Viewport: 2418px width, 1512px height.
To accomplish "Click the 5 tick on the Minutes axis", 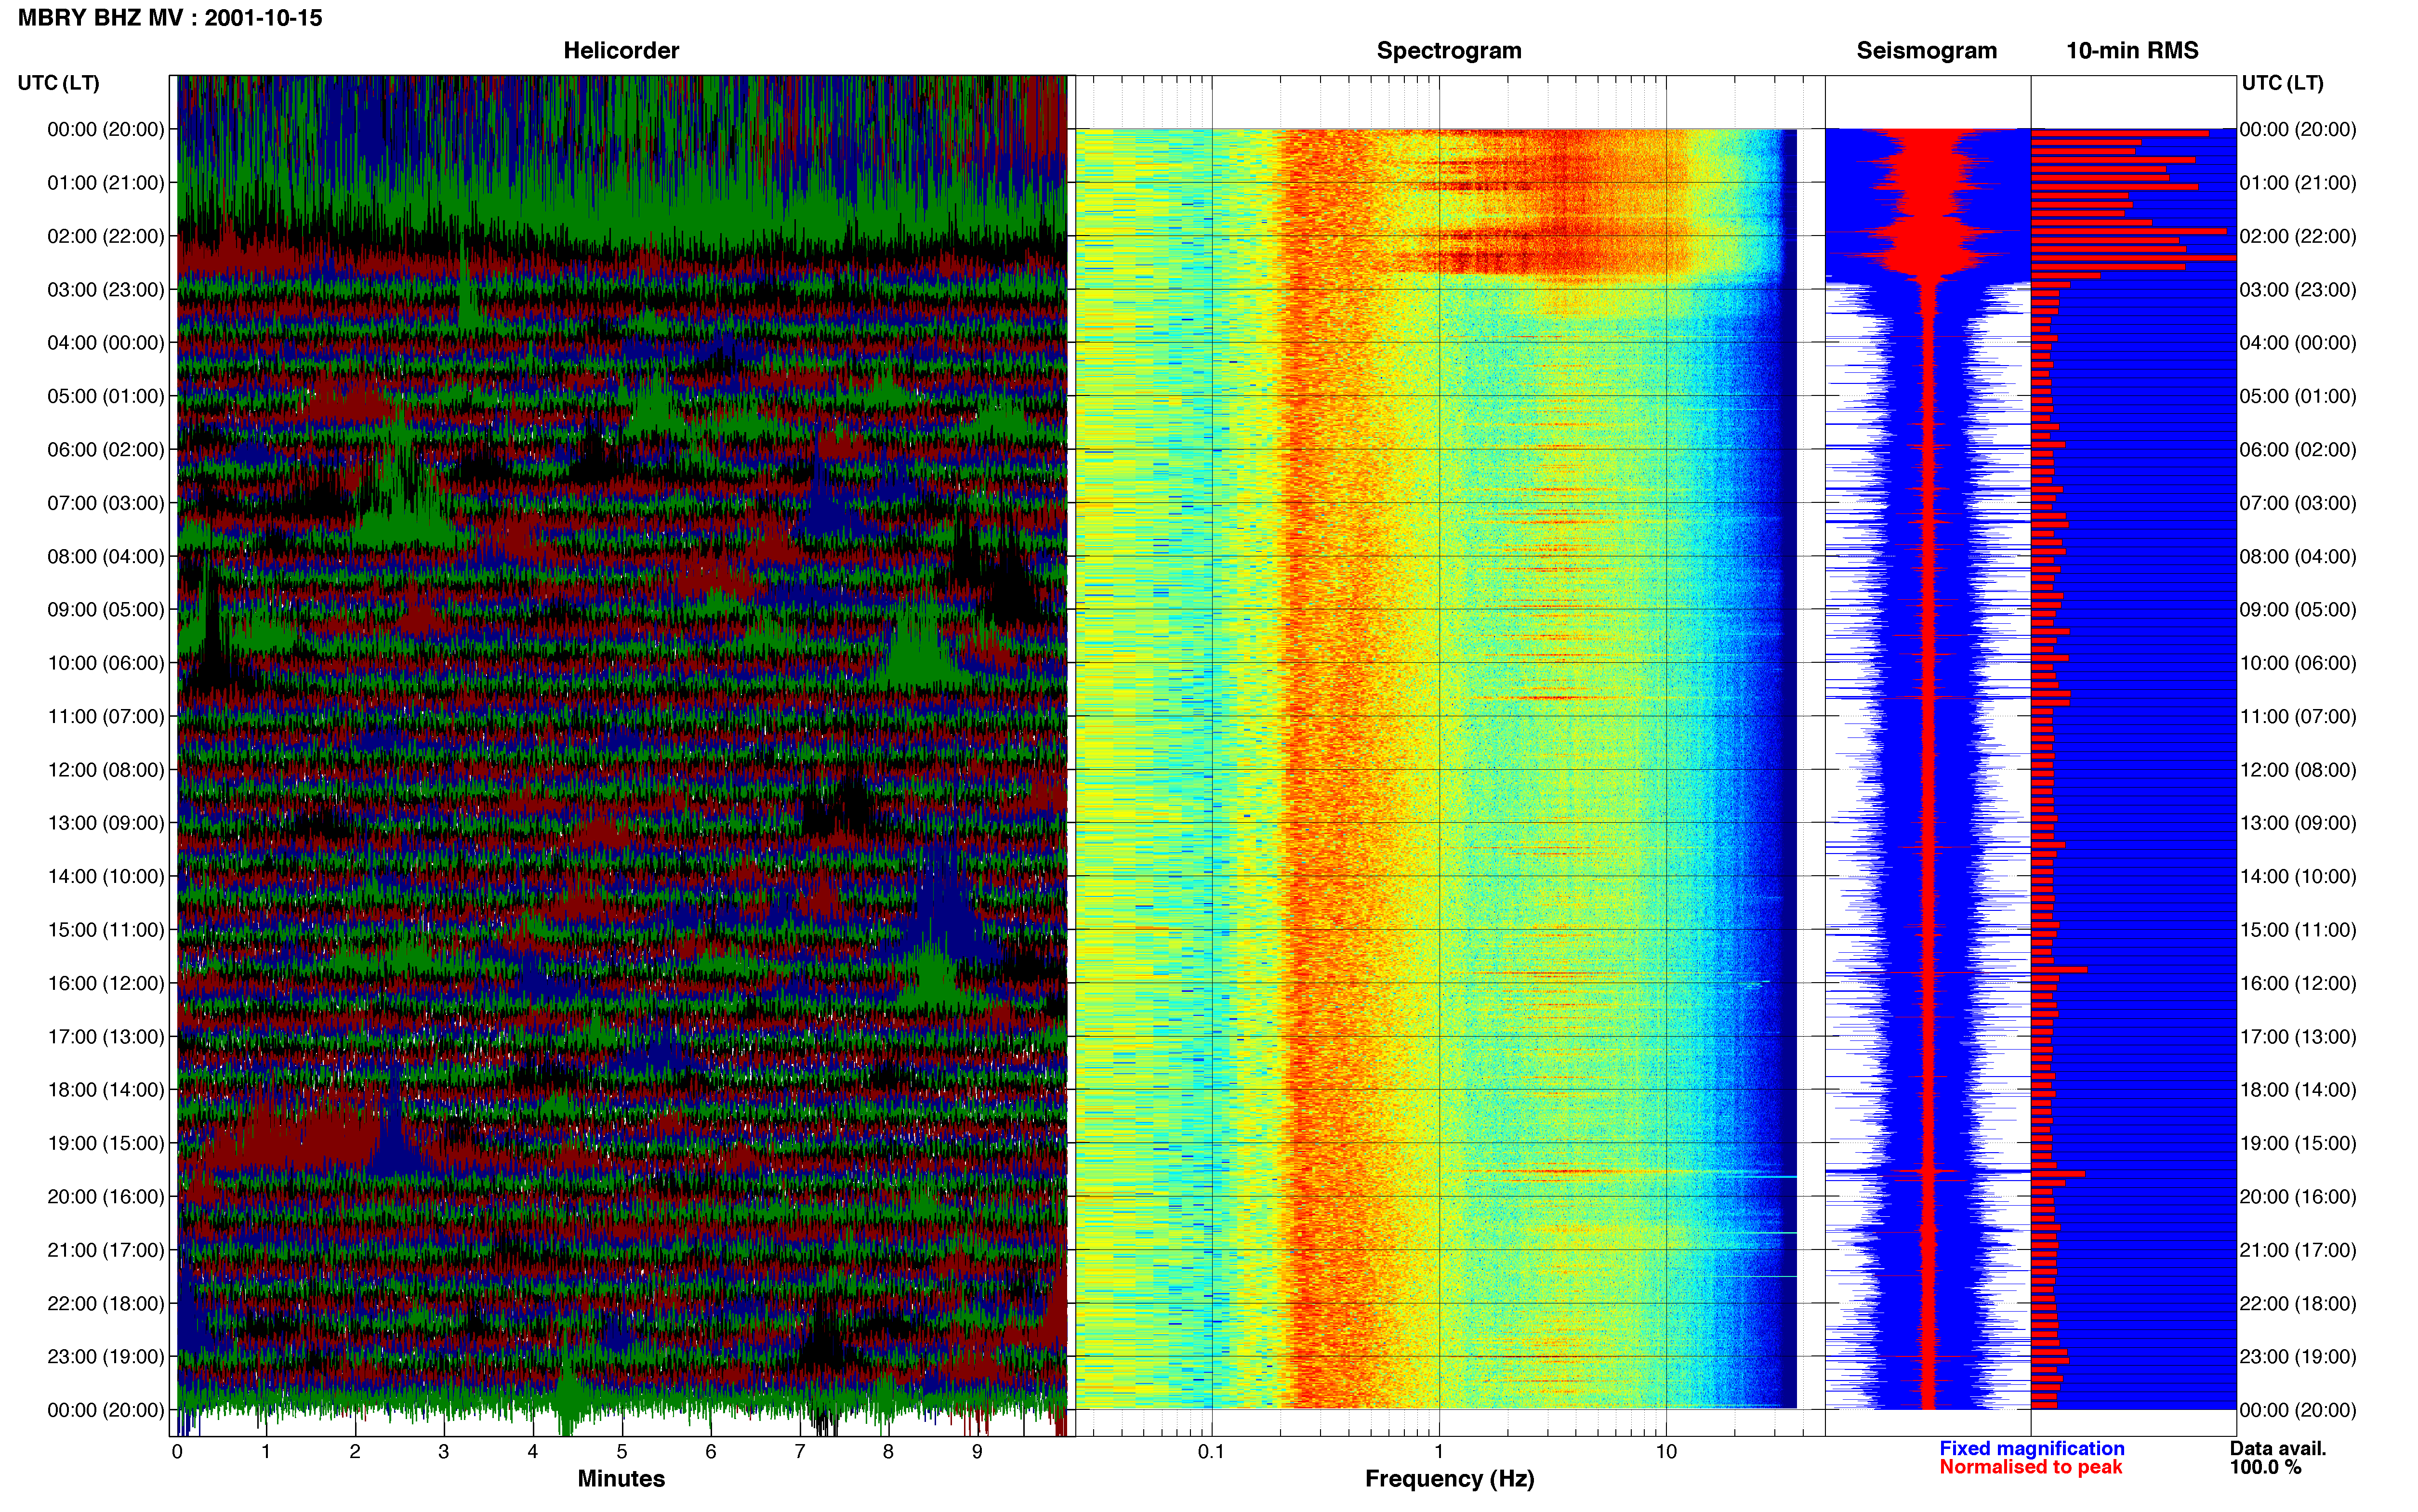I will (x=622, y=1451).
